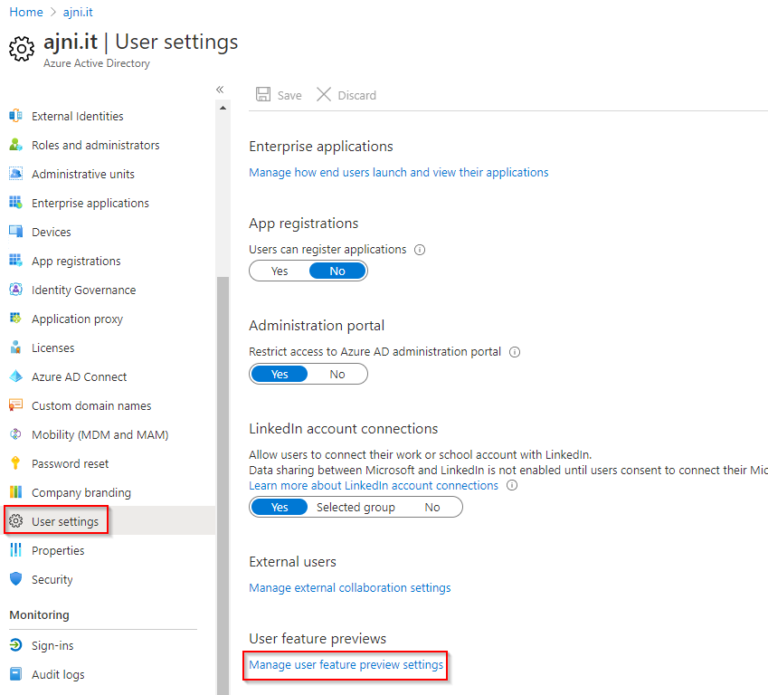Open Manage external collaboration settings link
This screenshot has height=695, width=768.
point(350,587)
